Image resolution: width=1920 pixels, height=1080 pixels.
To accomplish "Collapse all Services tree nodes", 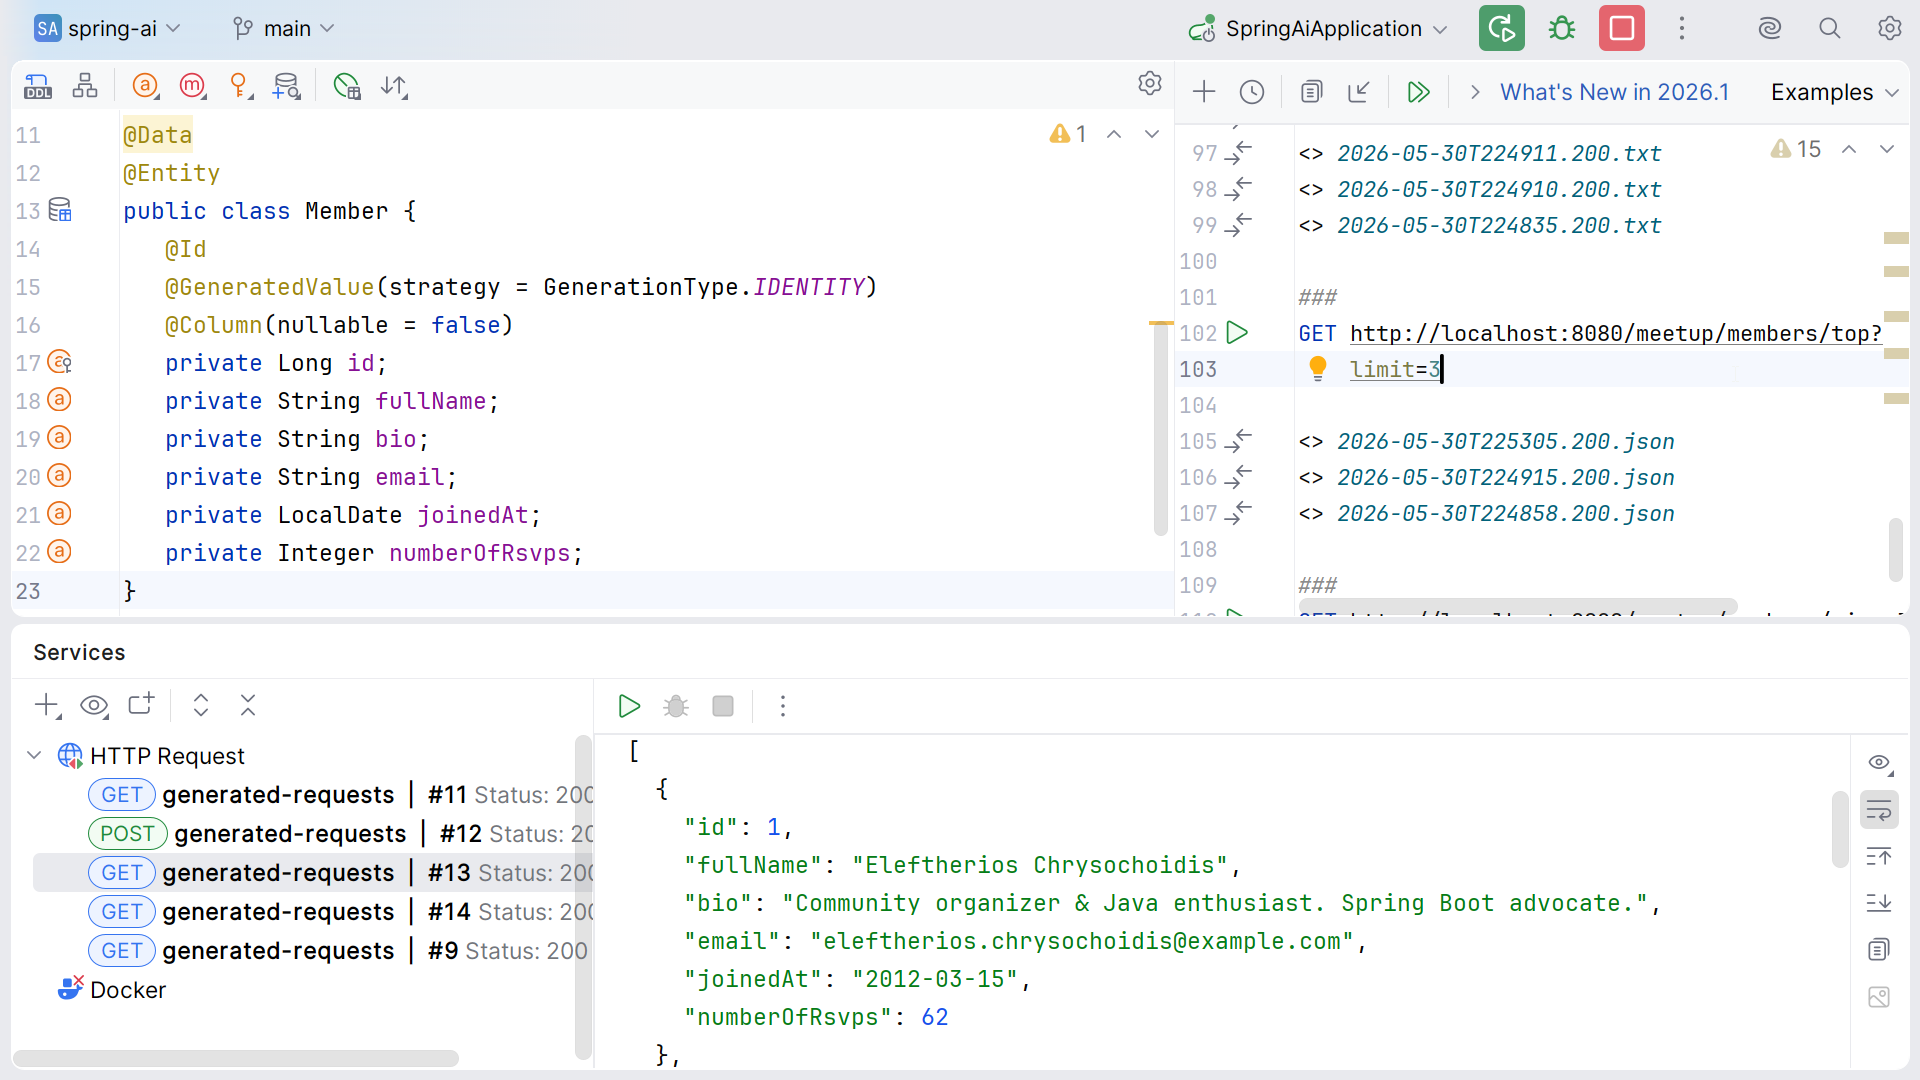I will [x=248, y=705].
